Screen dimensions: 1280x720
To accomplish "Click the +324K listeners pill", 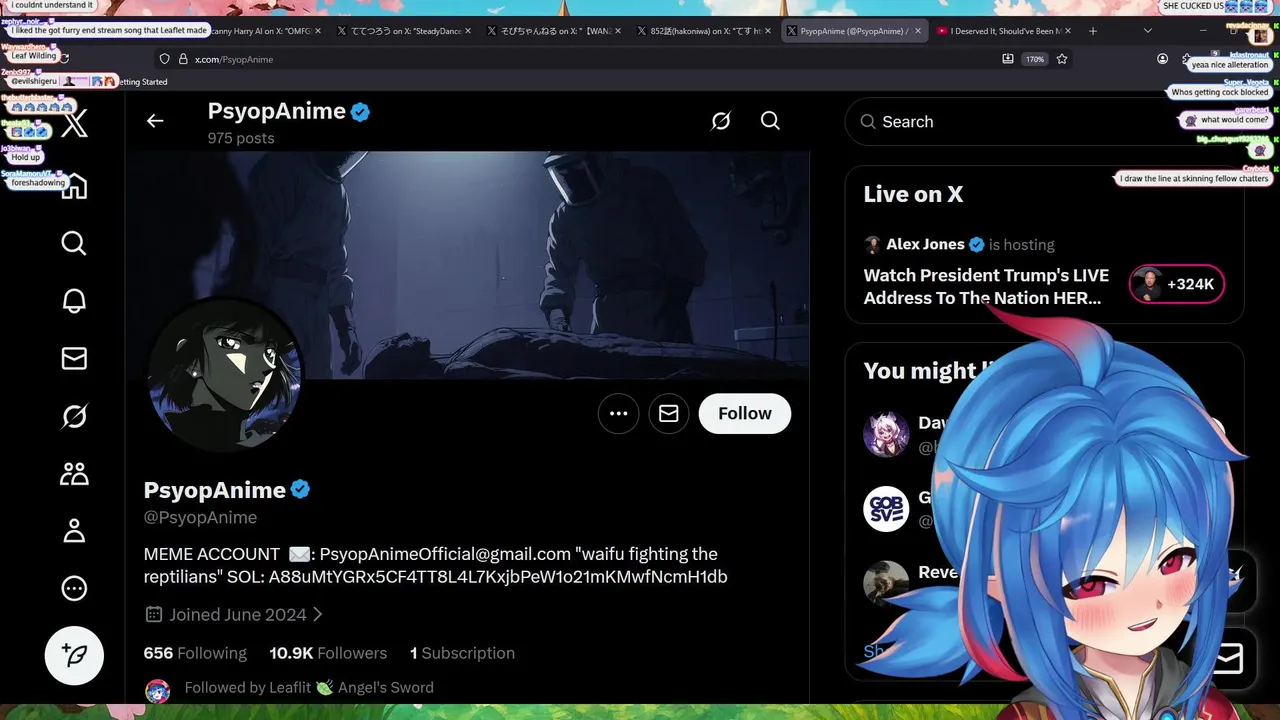I will [1176, 284].
